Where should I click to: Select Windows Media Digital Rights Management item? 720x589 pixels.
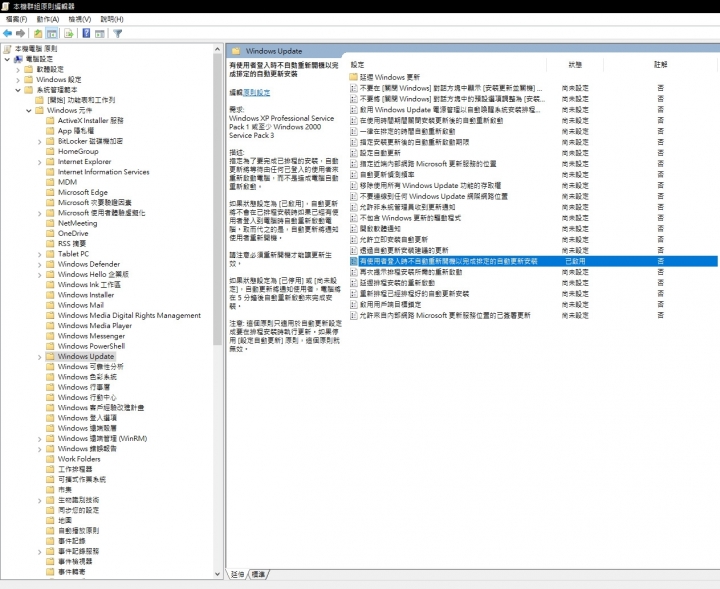pos(129,315)
